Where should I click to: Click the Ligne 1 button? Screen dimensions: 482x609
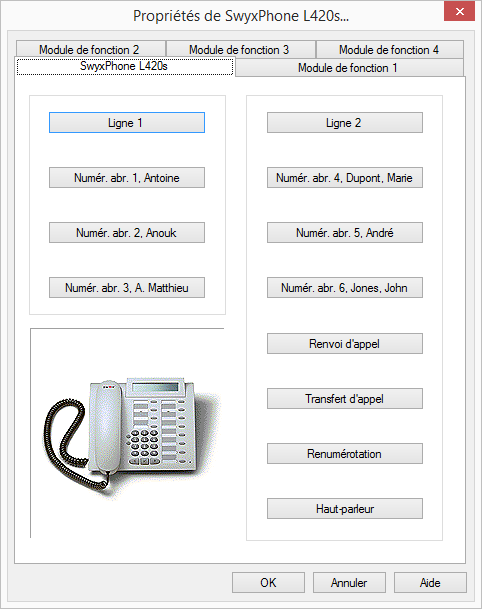point(127,123)
